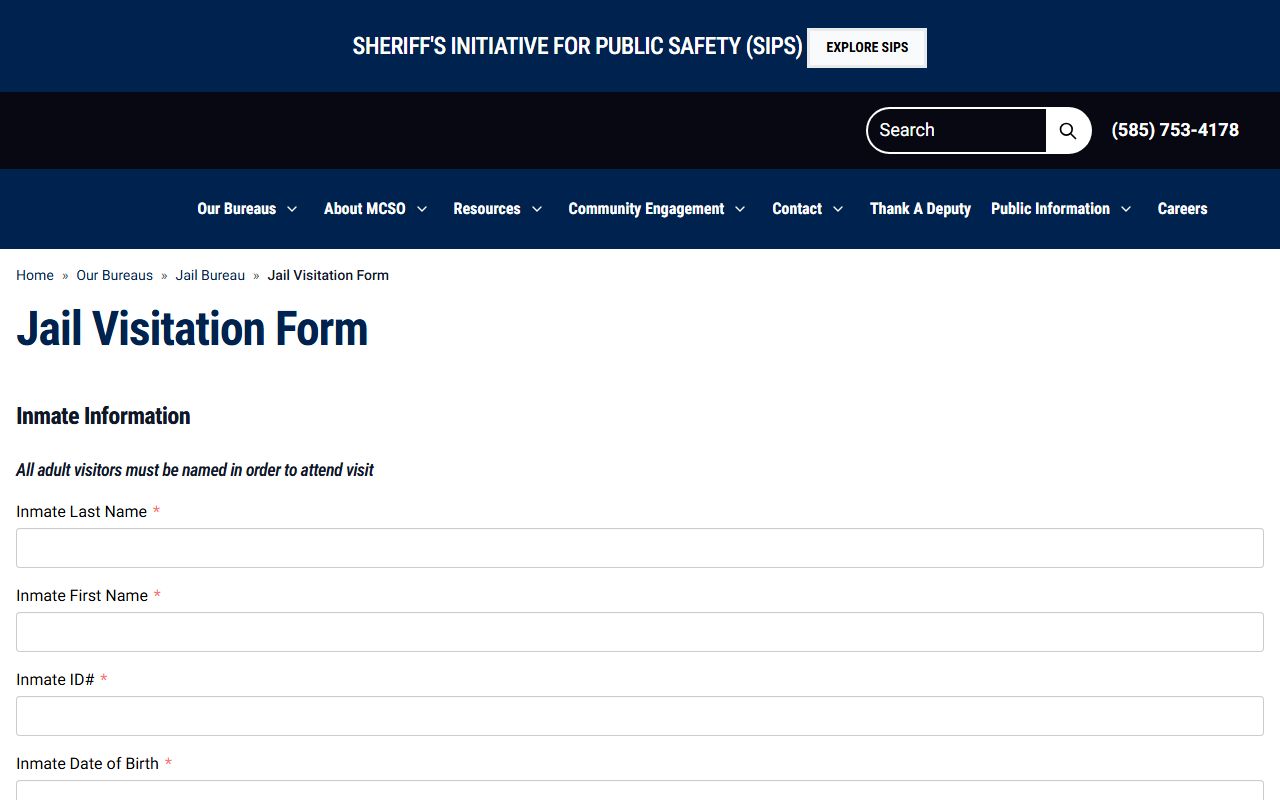Click the Inmate First Name field

tap(640, 632)
